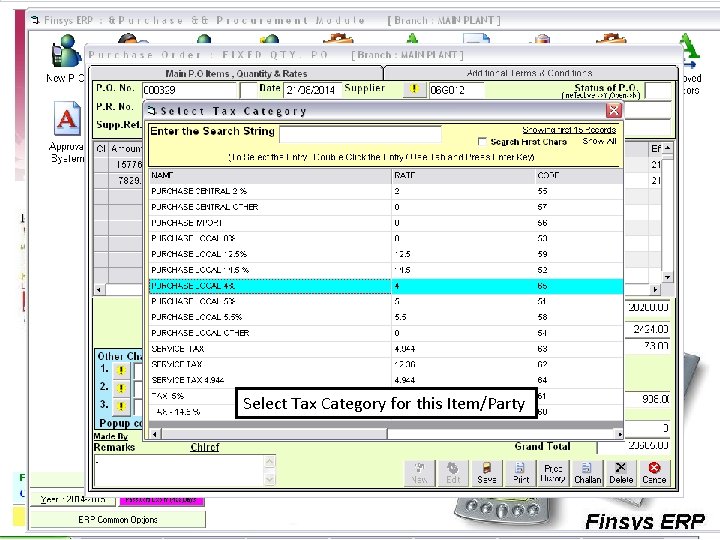
Task: Click items grid scroll left arrow
Action: pyautogui.click(x=99, y=290)
